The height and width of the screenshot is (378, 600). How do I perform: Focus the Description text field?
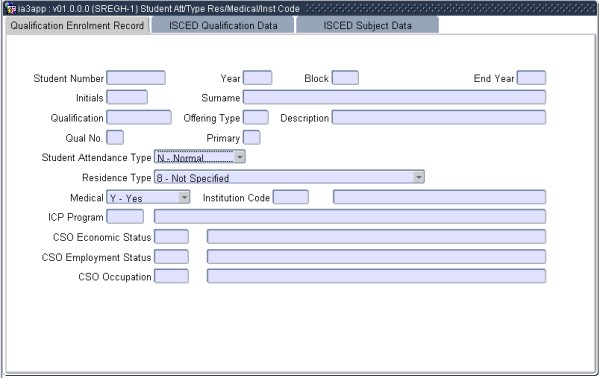click(x=439, y=117)
